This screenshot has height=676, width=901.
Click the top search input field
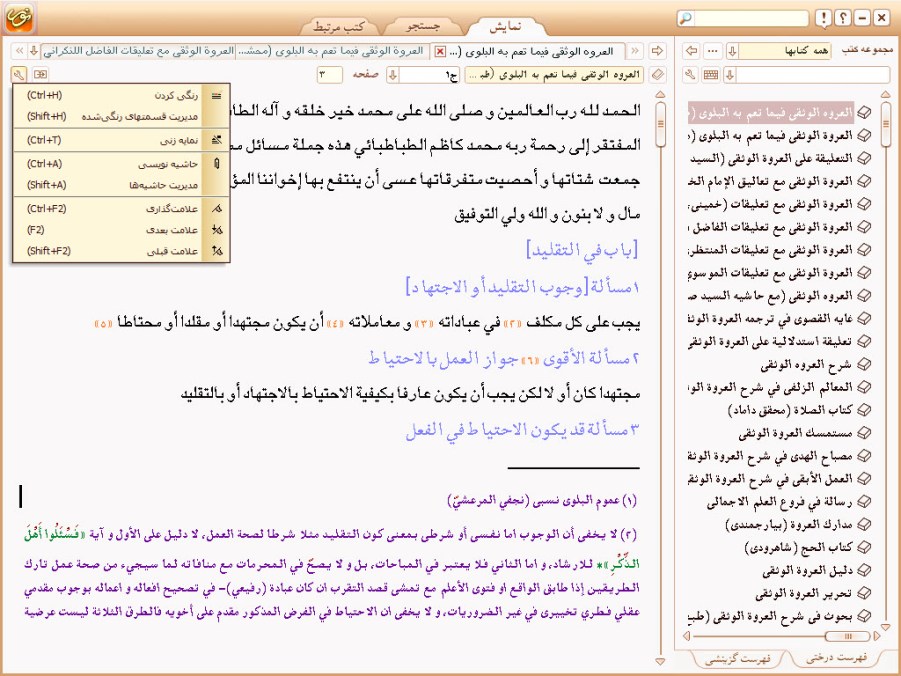coord(750,18)
